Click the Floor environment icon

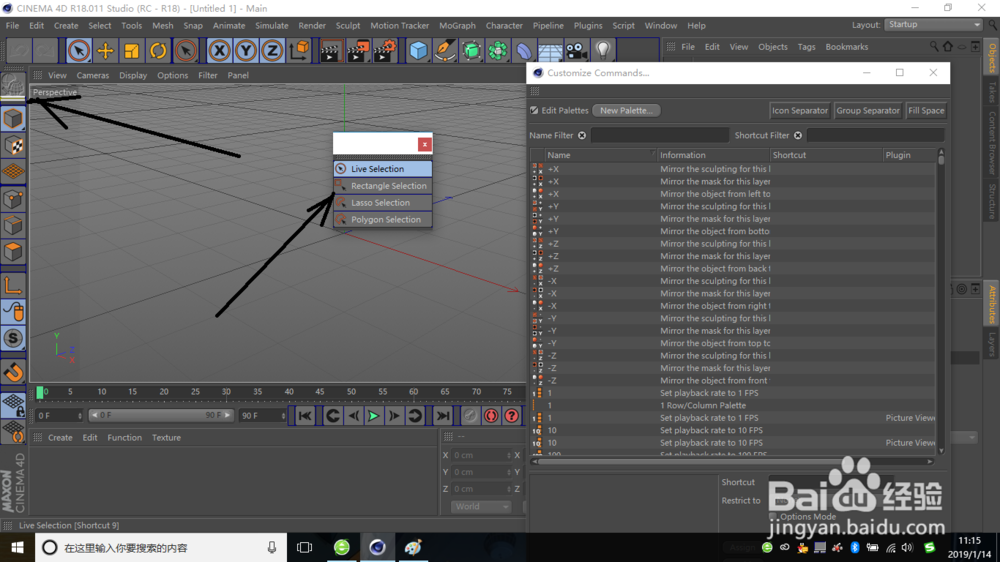pos(550,50)
